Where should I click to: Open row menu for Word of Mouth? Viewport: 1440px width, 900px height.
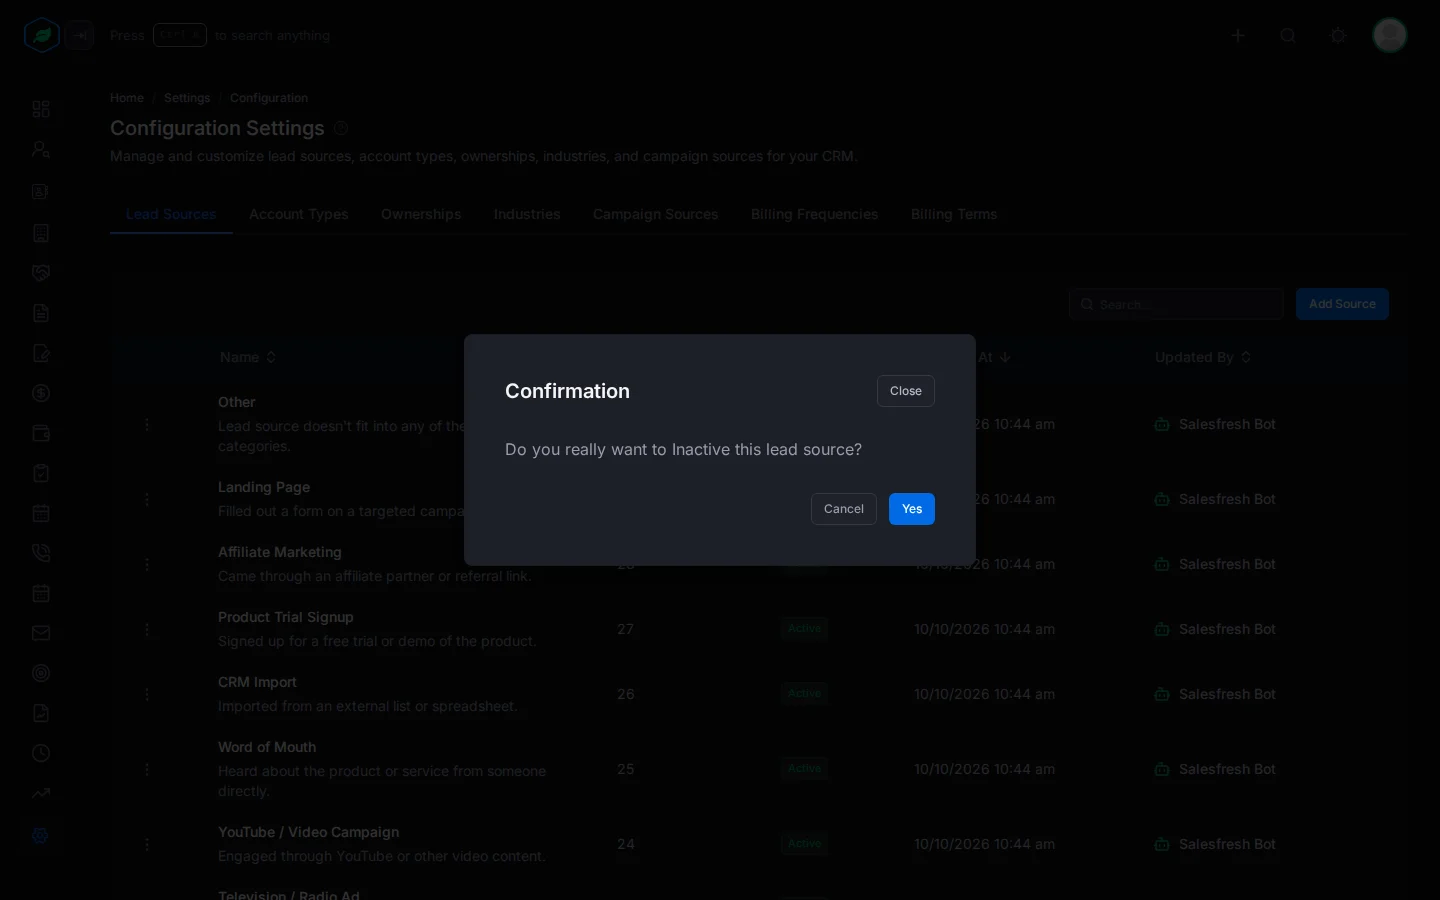pyautogui.click(x=147, y=769)
